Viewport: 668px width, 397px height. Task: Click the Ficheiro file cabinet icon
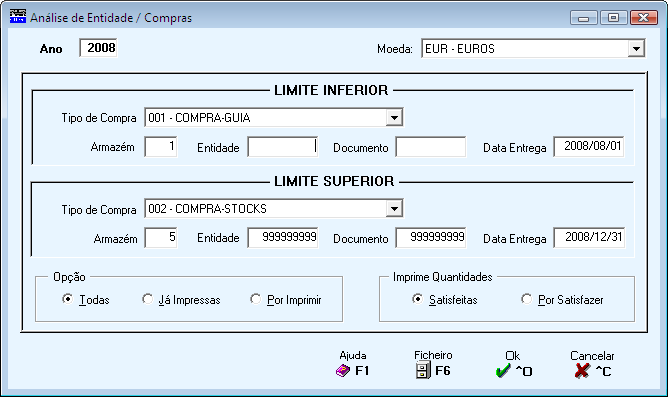pos(423,370)
